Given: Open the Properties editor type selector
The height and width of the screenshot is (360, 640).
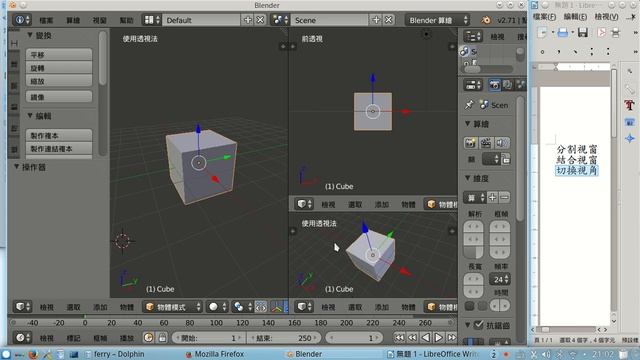Looking at the screenshot, I should pos(473,85).
